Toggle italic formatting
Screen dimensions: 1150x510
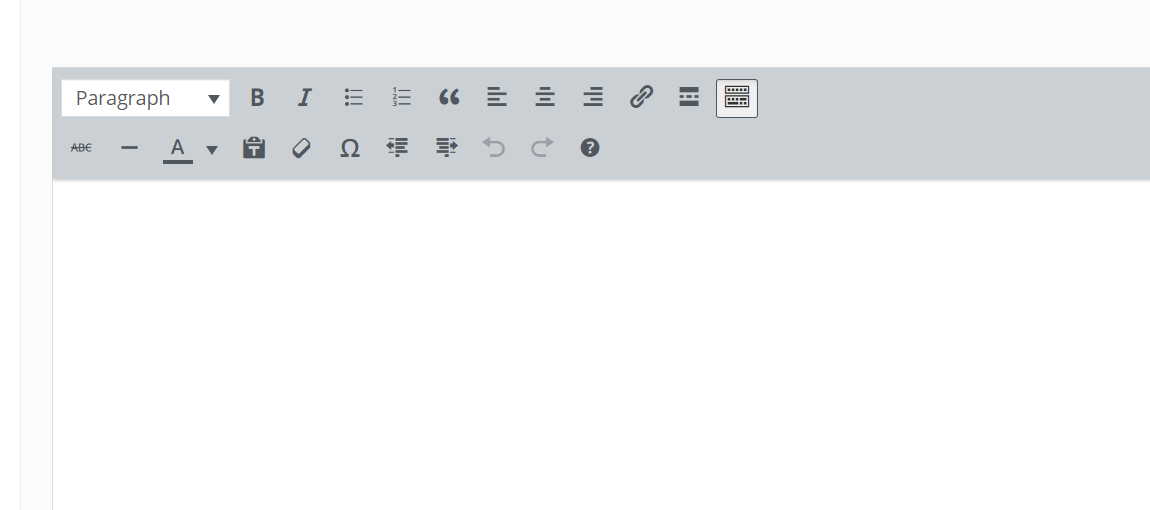pos(305,98)
